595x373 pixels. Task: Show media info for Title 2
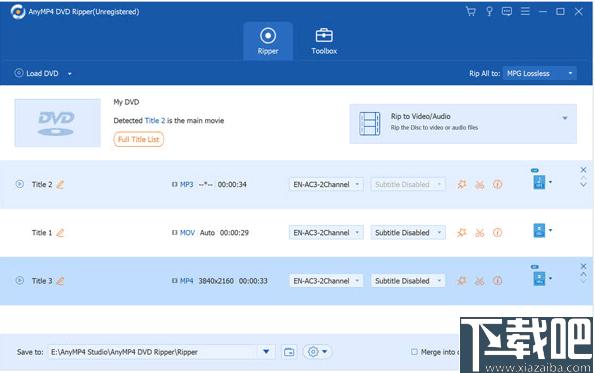(x=497, y=184)
